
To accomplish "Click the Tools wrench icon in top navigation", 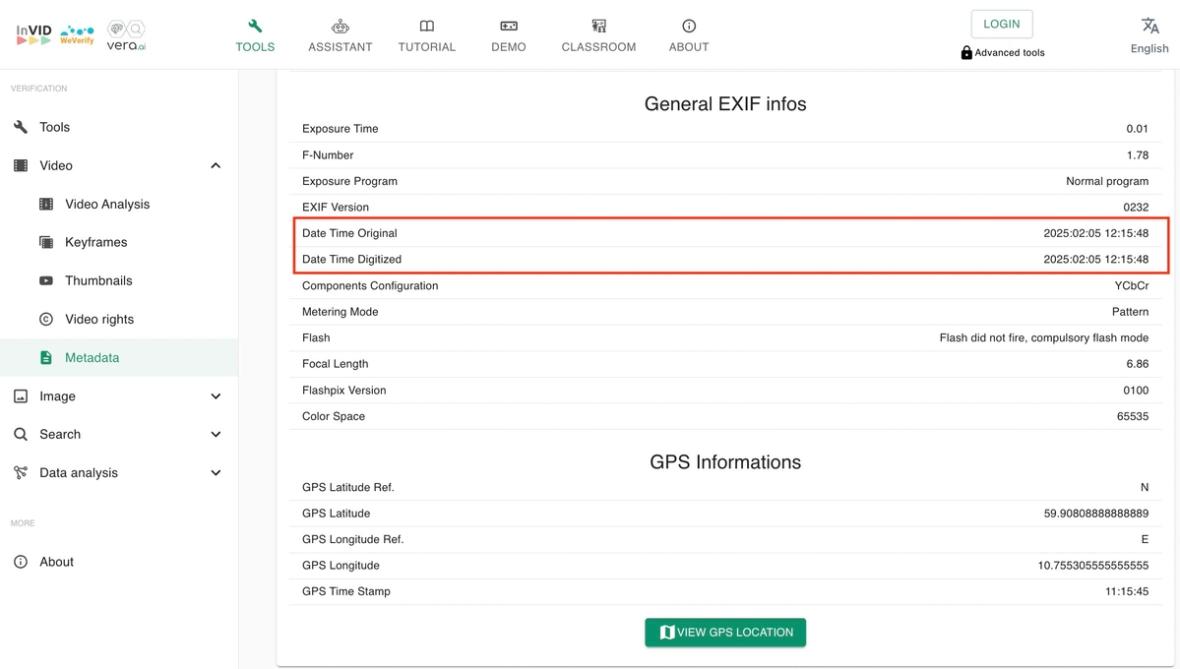I will (255, 26).
